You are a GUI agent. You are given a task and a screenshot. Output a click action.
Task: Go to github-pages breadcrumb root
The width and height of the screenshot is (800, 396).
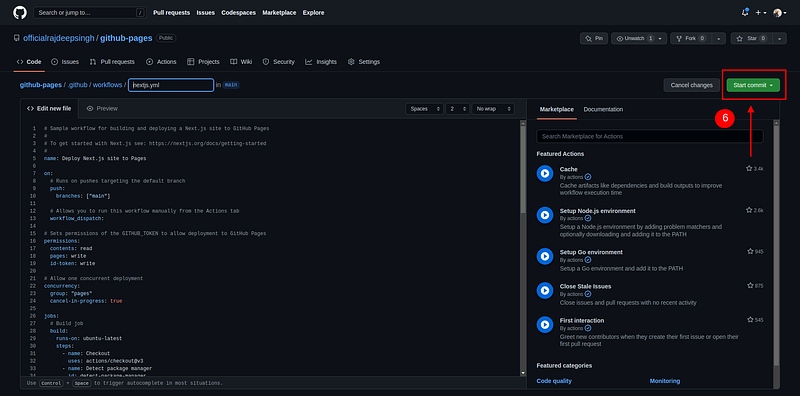pyautogui.click(x=41, y=85)
